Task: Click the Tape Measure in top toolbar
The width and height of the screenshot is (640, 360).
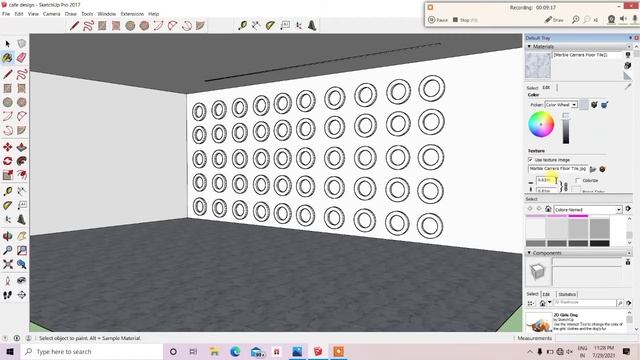Action: (242, 26)
